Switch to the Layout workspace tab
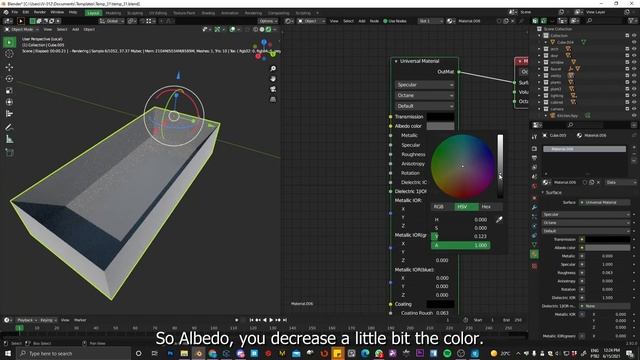The width and height of the screenshot is (640, 360). (93, 13)
